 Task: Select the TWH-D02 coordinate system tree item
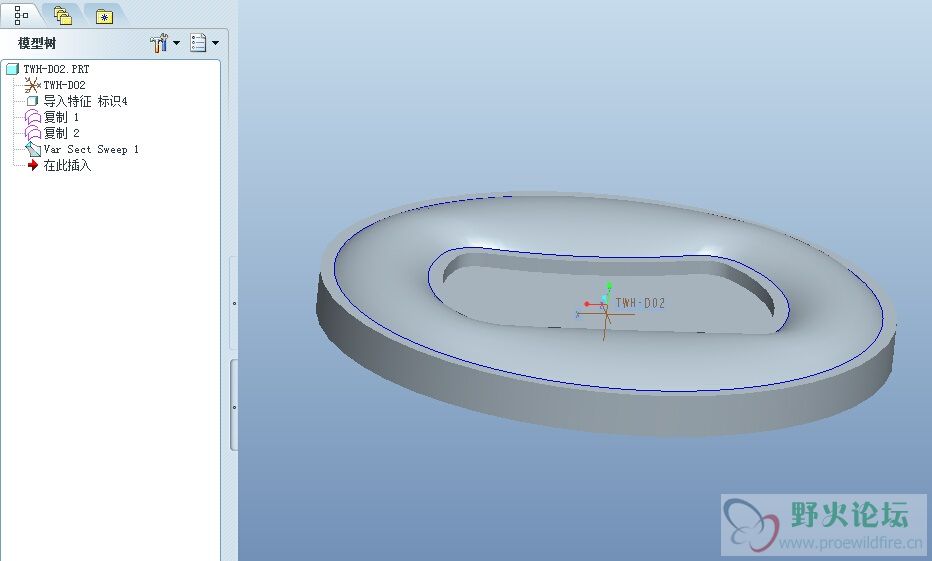[55, 85]
